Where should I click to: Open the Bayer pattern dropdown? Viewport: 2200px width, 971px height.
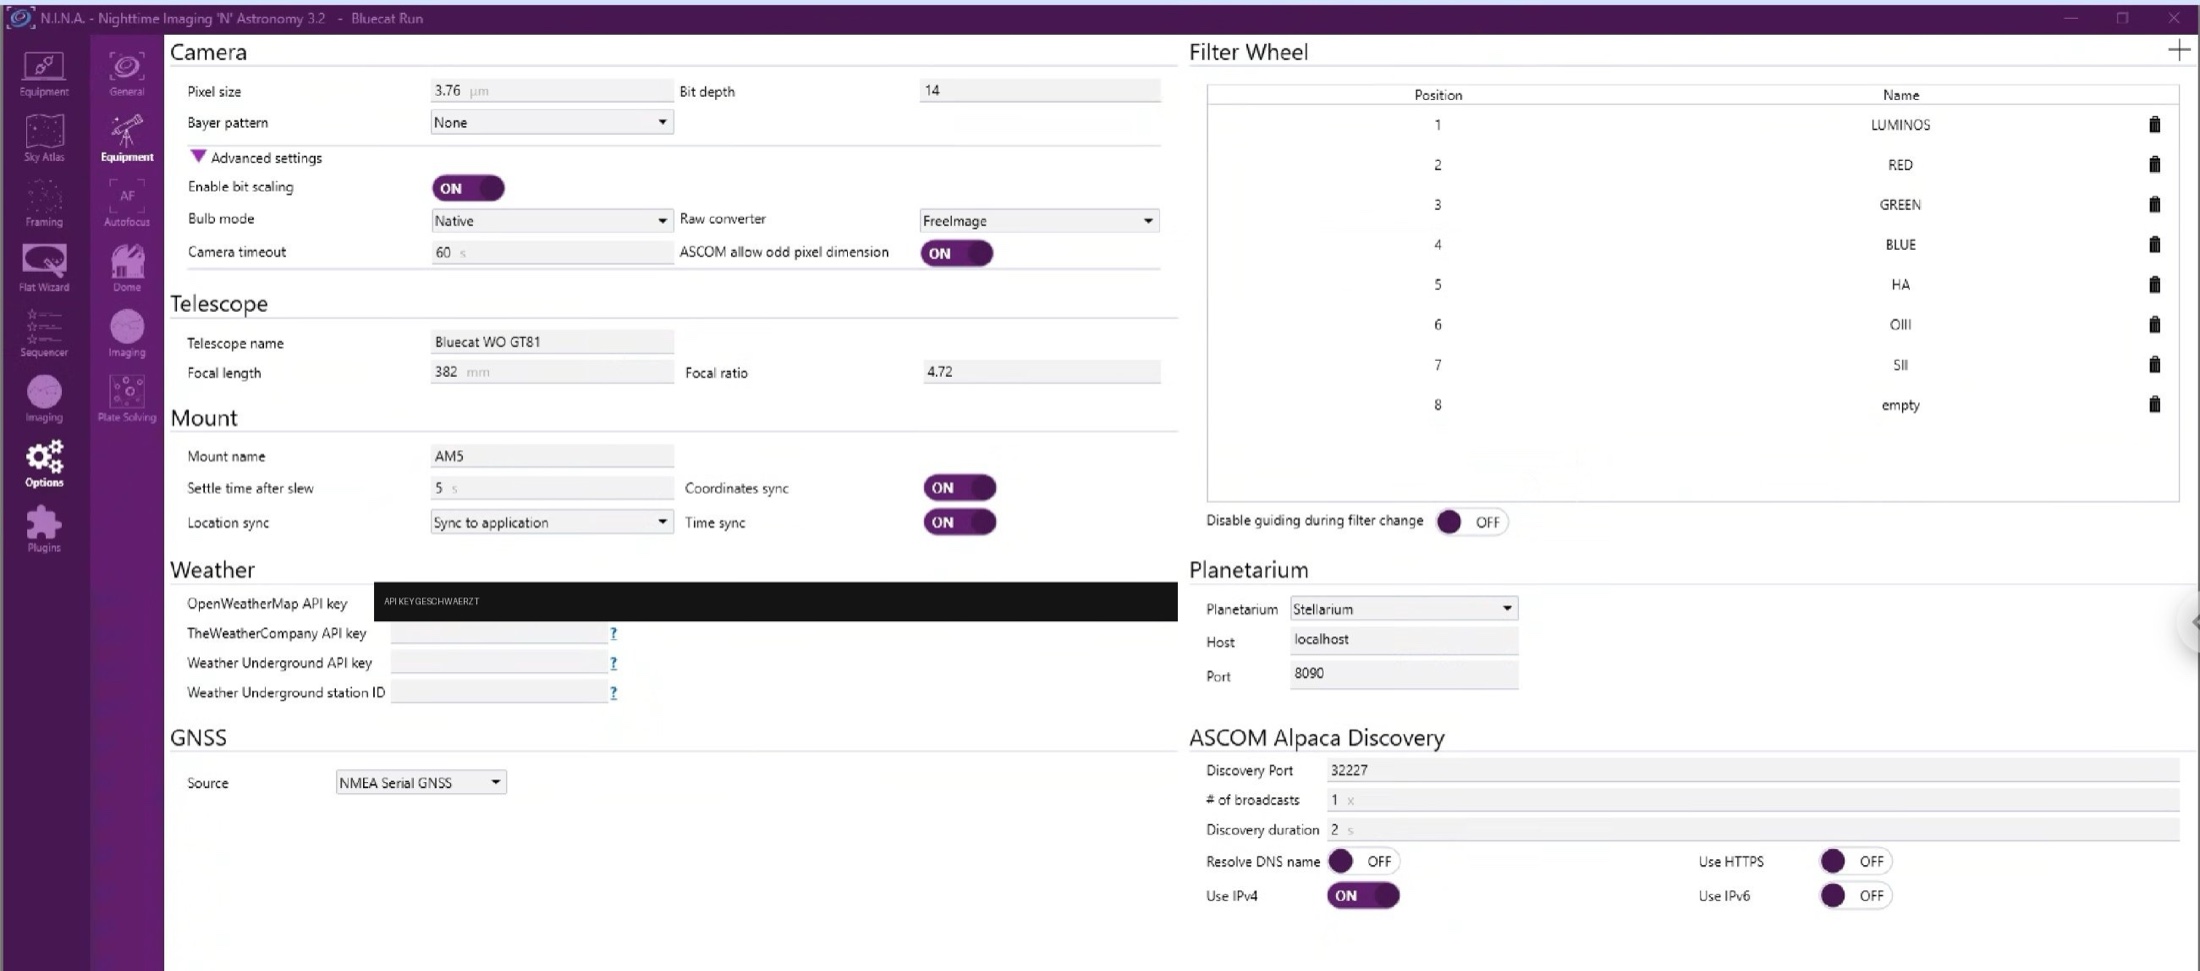[552, 122]
